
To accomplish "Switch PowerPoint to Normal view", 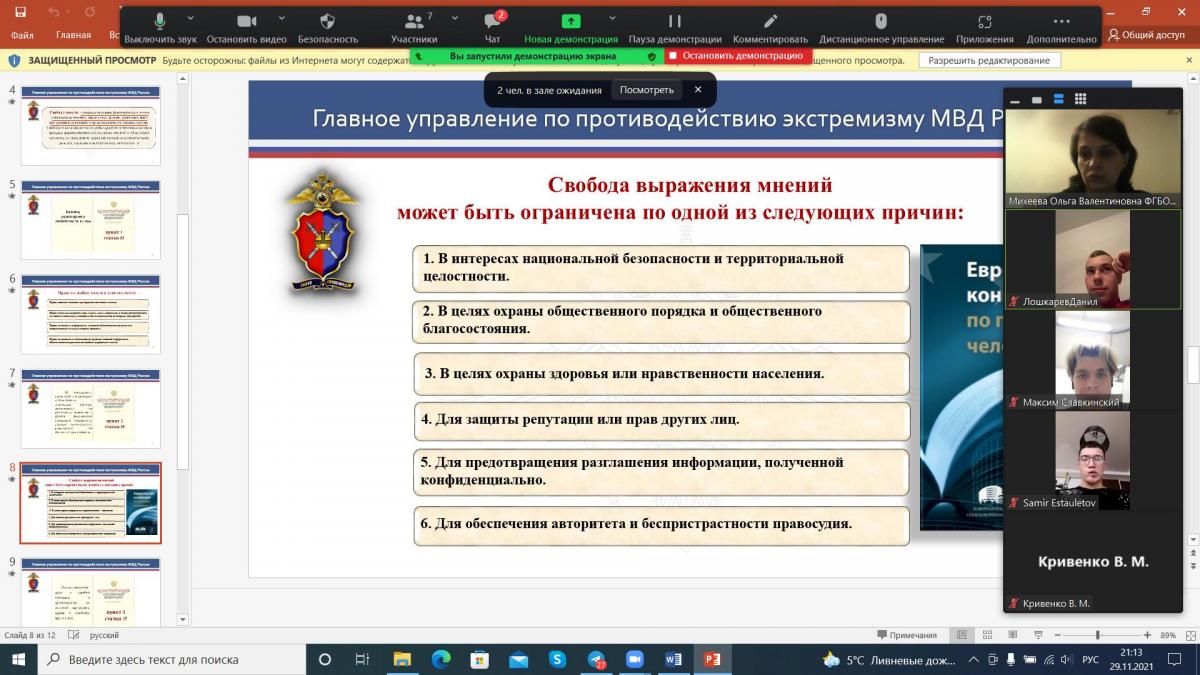I will click(x=961, y=635).
